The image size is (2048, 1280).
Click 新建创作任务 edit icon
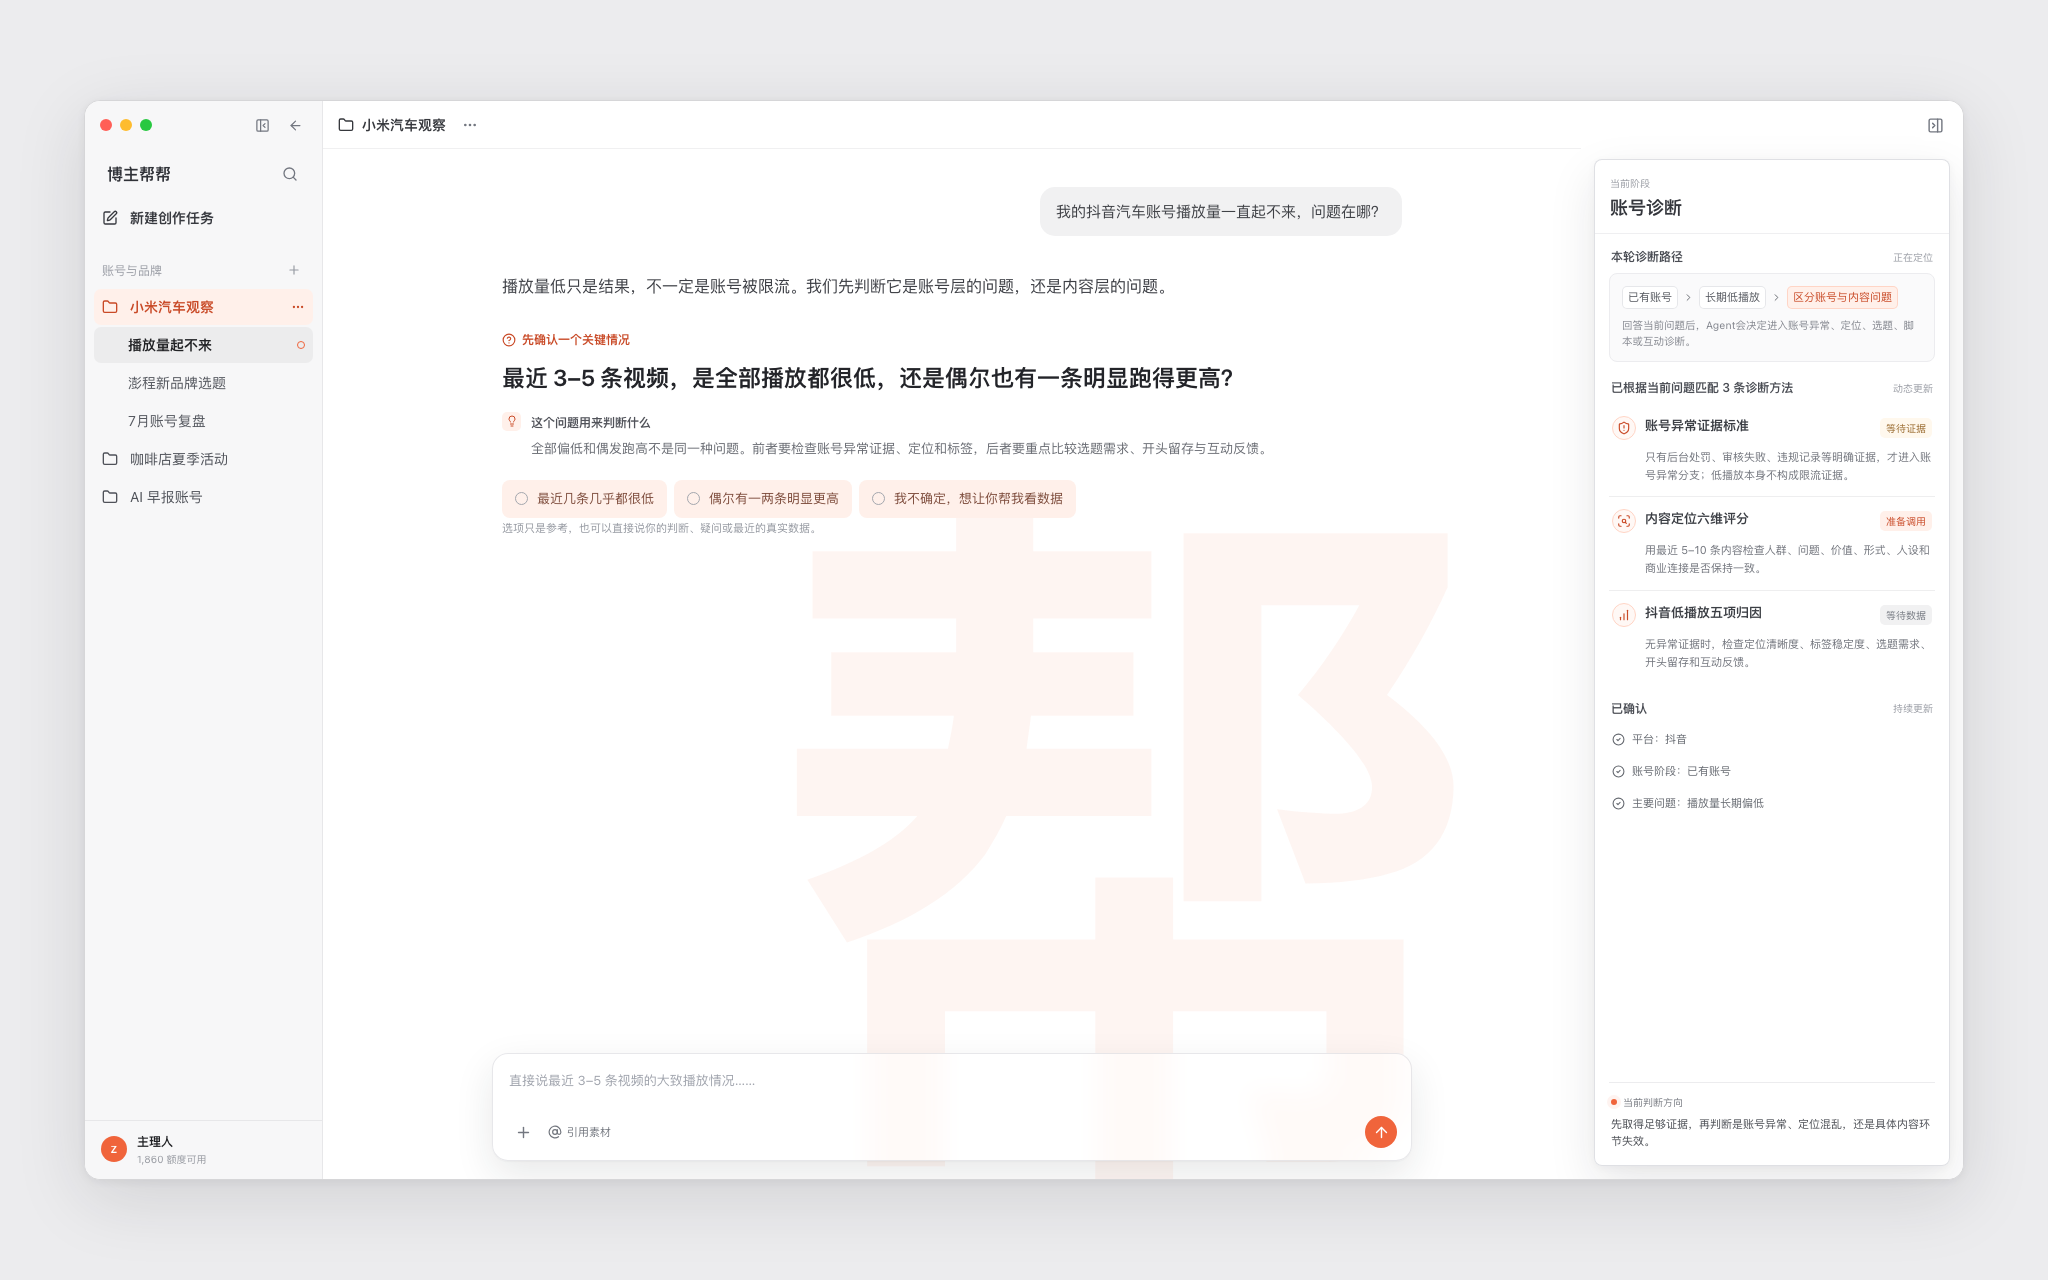pos(110,218)
